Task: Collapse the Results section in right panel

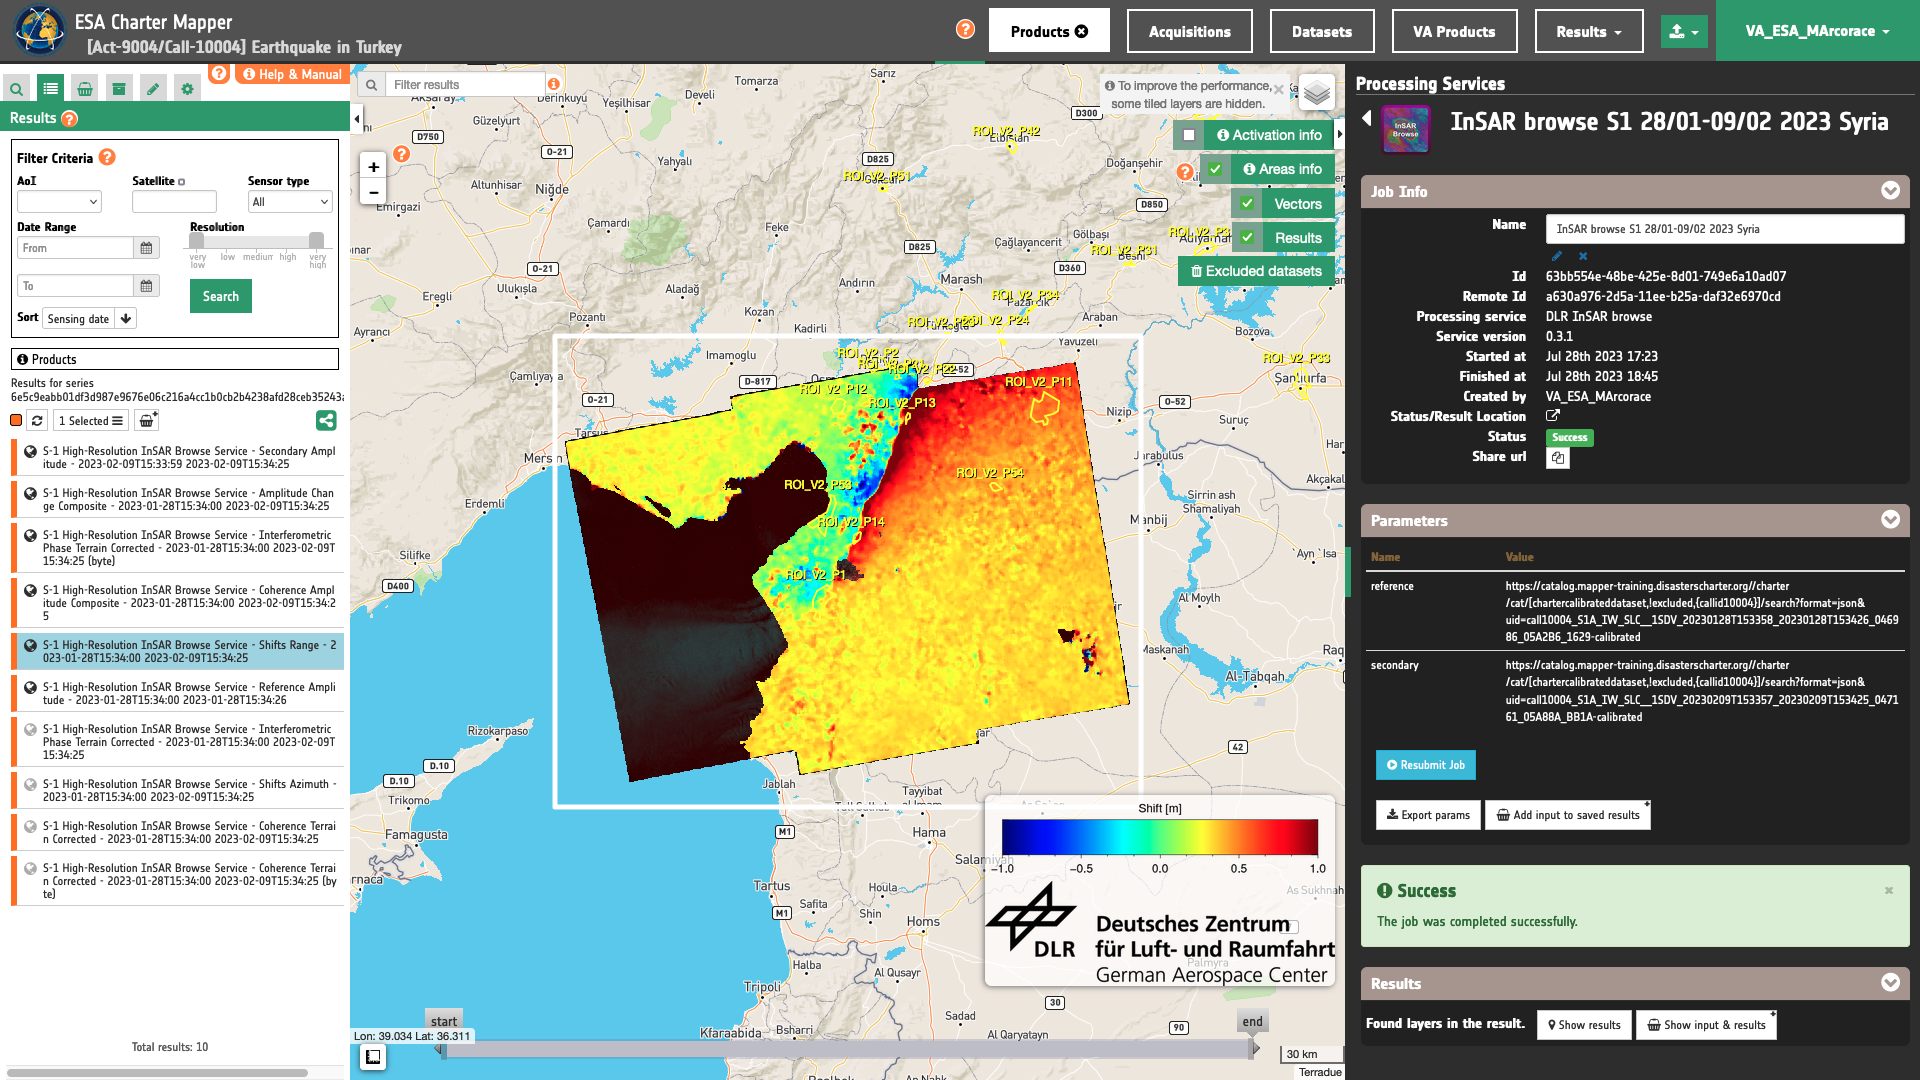Action: pos(1890,983)
